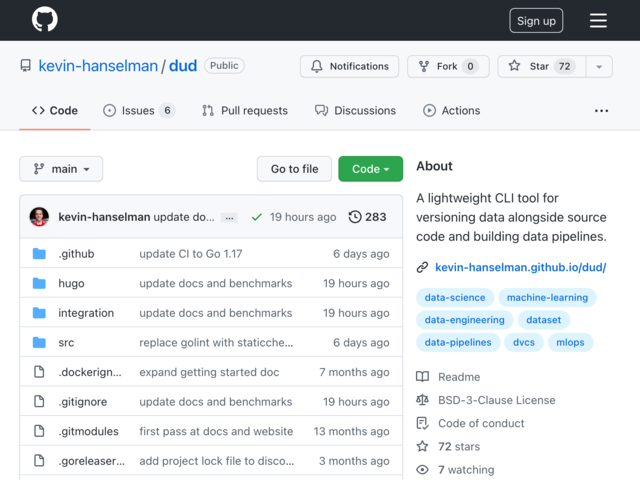Screen dimensions: 640x480
Task: Select the mlops topic tag
Action: pos(570,342)
